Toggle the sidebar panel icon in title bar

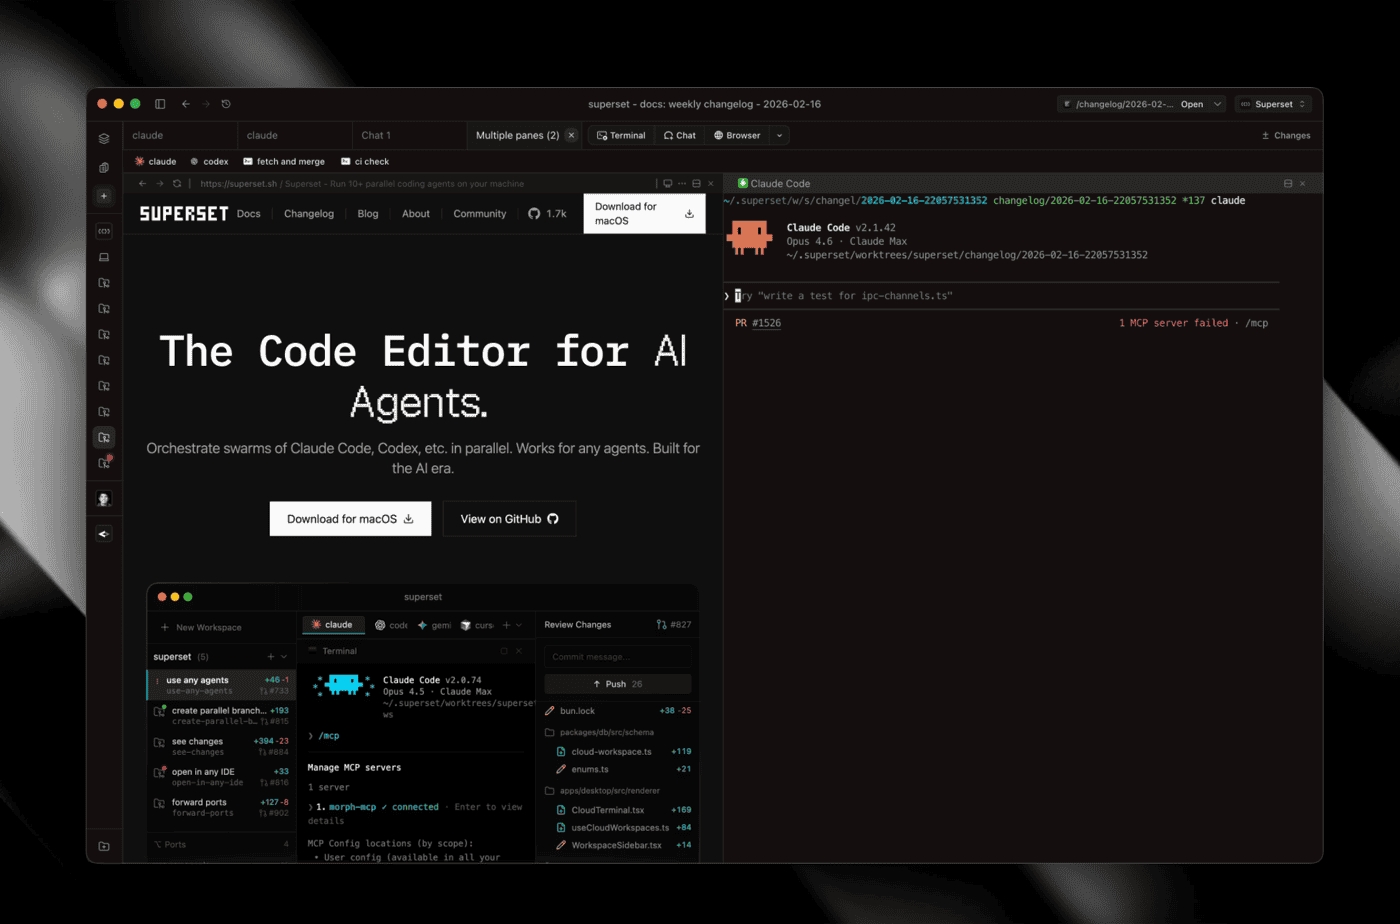click(160, 104)
